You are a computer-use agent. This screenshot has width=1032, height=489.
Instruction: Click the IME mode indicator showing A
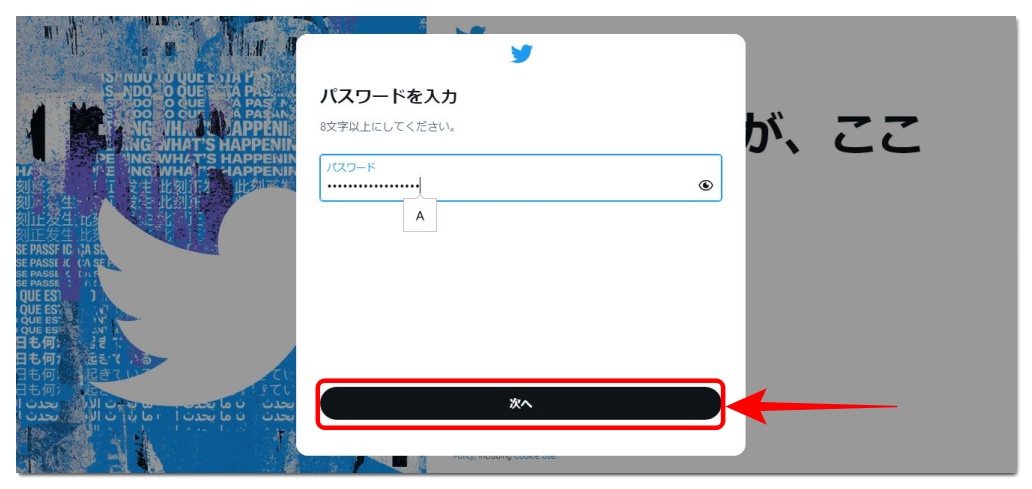point(420,216)
